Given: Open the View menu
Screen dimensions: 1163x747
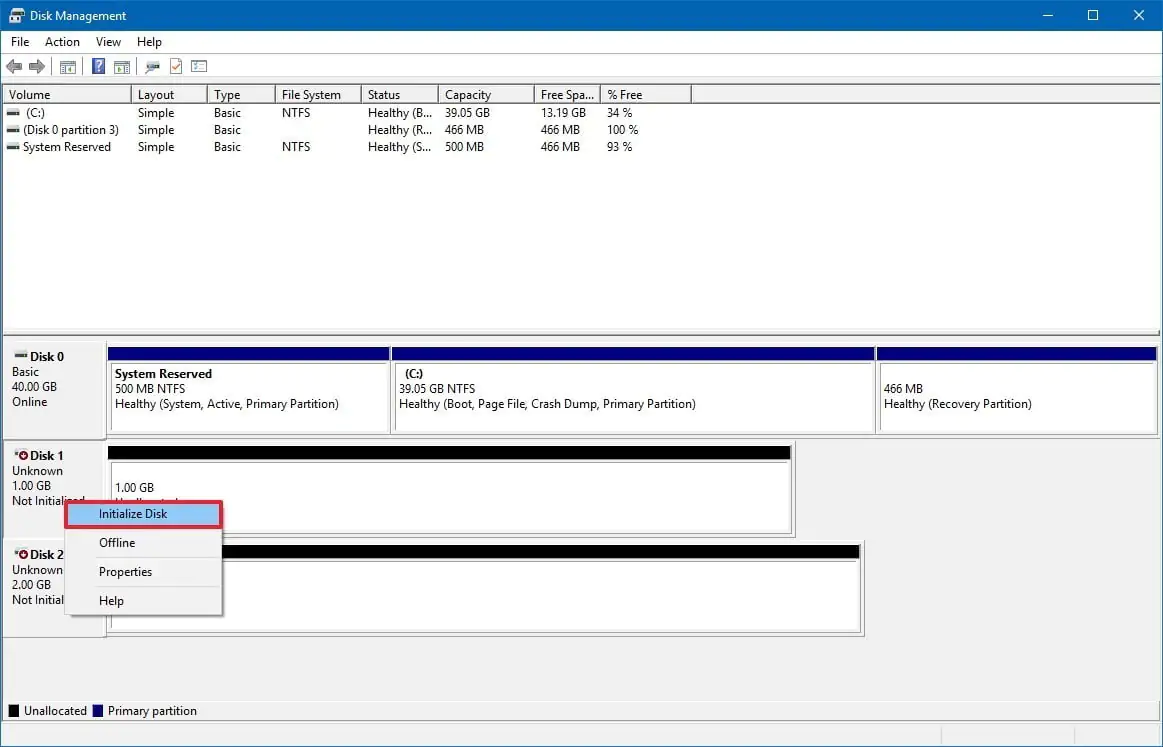Looking at the screenshot, I should (x=108, y=42).
